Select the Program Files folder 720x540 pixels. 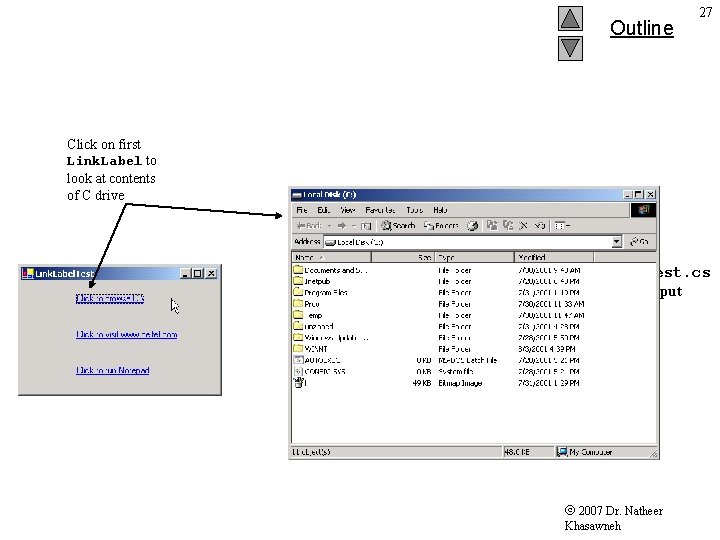coord(320,292)
